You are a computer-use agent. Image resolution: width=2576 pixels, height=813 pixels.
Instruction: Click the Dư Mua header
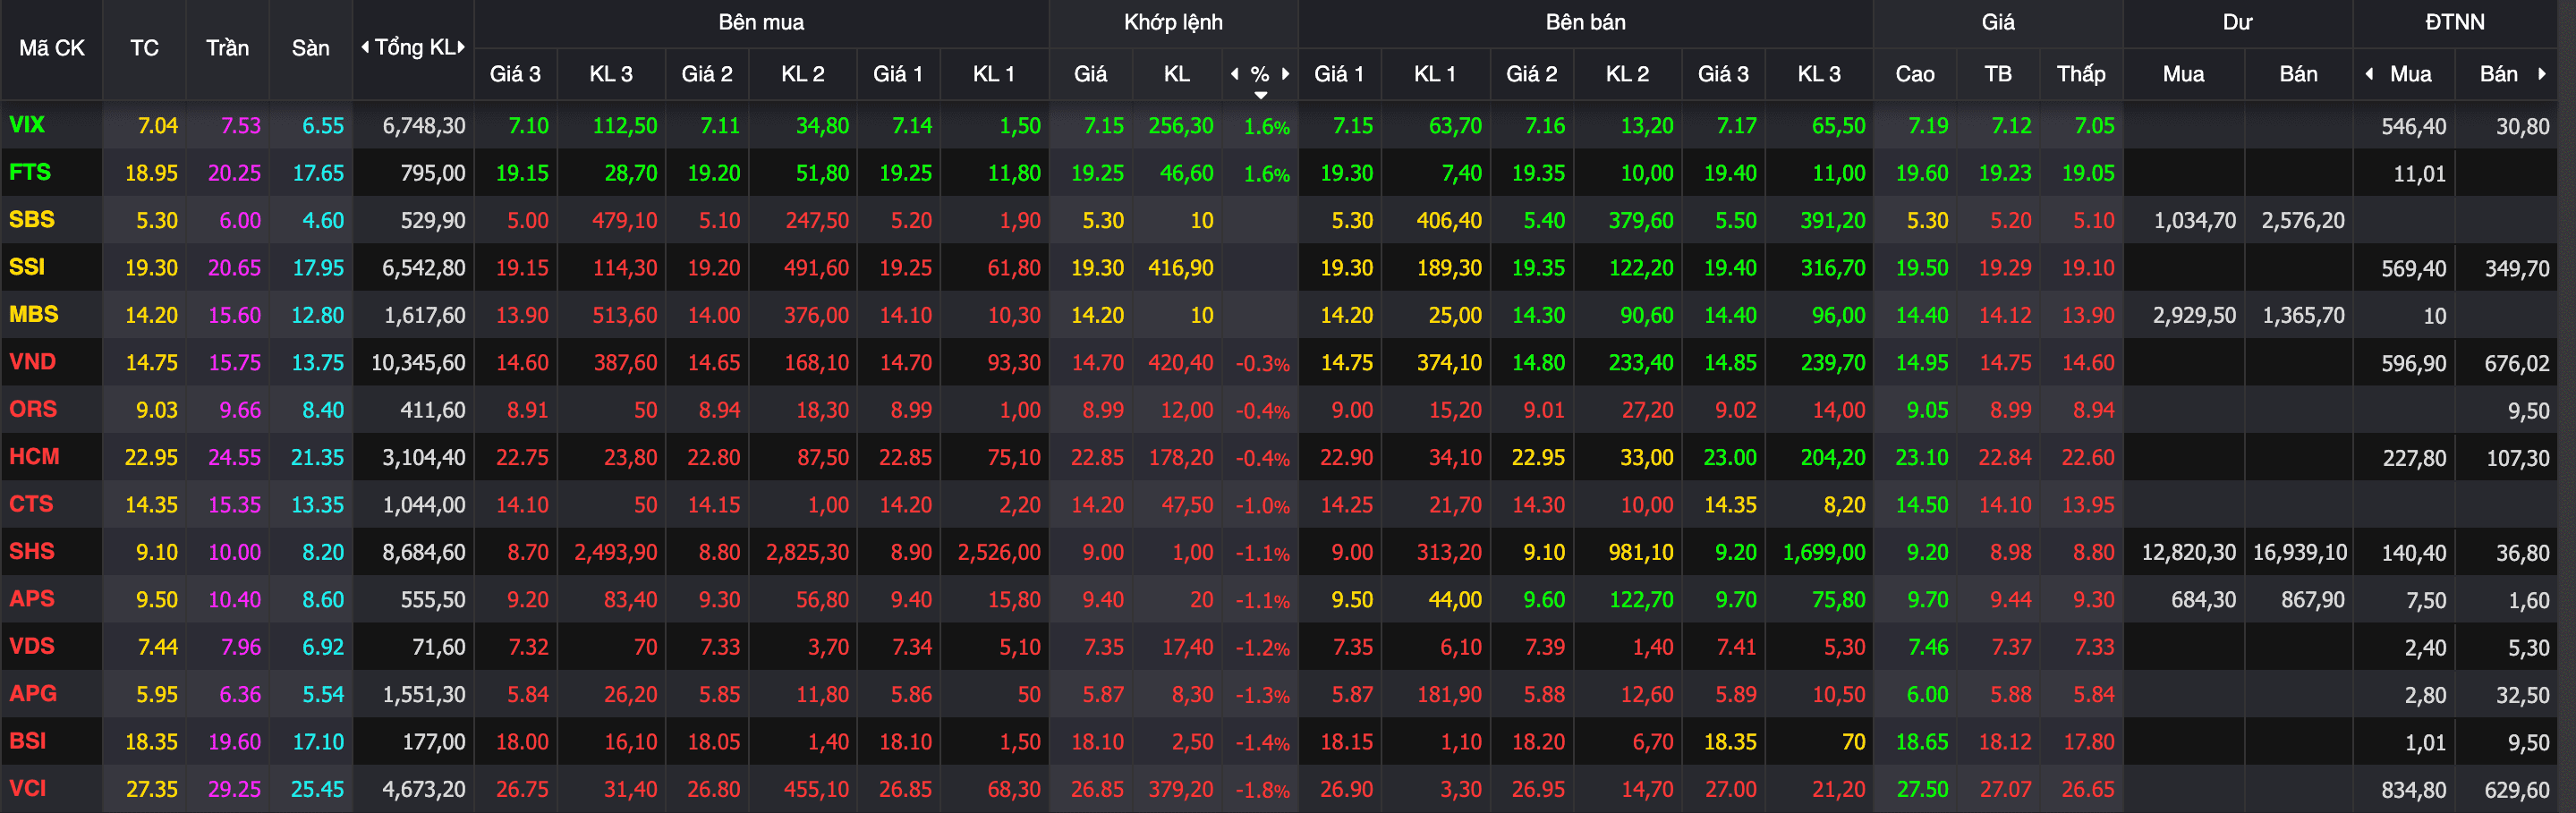coord(2183,73)
